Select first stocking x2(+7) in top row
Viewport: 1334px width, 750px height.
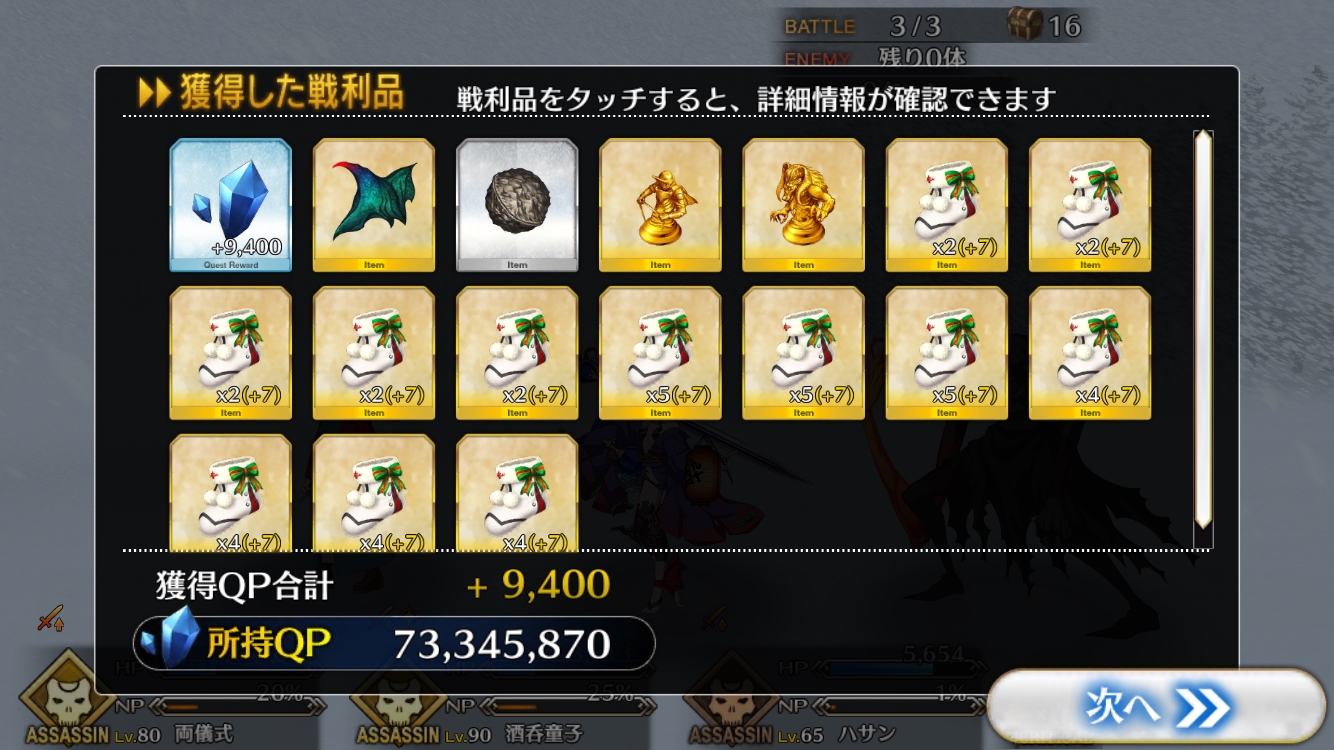point(947,205)
